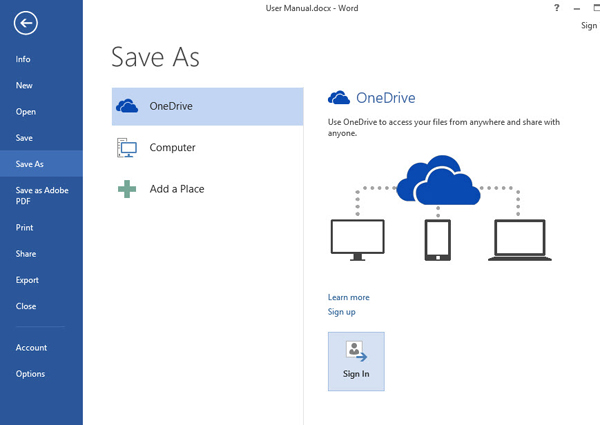Click the green plus Add a Place icon

coord(127,189)
